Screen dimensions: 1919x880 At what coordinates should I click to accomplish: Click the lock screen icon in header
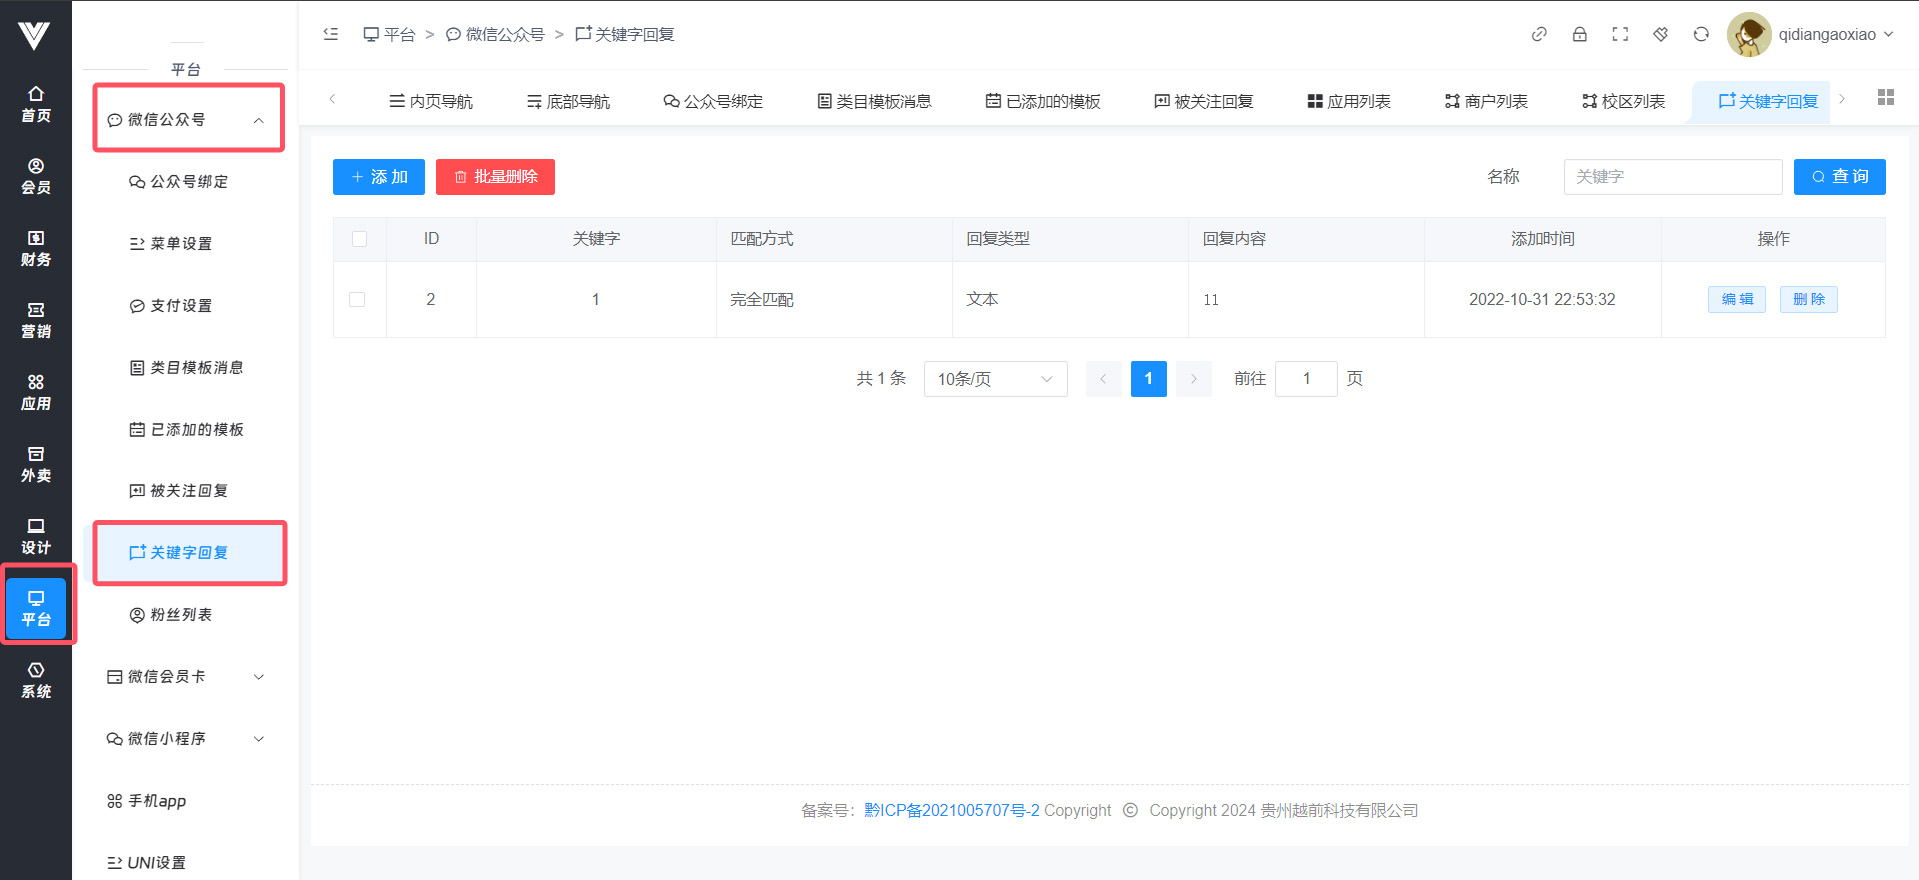click(x=1579, y=34)
